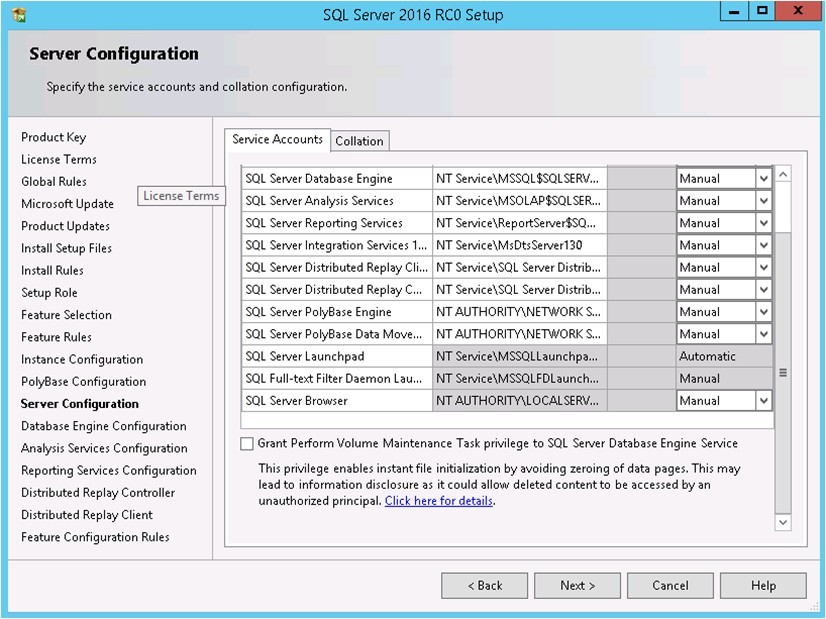Expand startup type for SQL Server PolyBase Engine
The height and width of the screenshot is (619, 826).
[763, 312]
